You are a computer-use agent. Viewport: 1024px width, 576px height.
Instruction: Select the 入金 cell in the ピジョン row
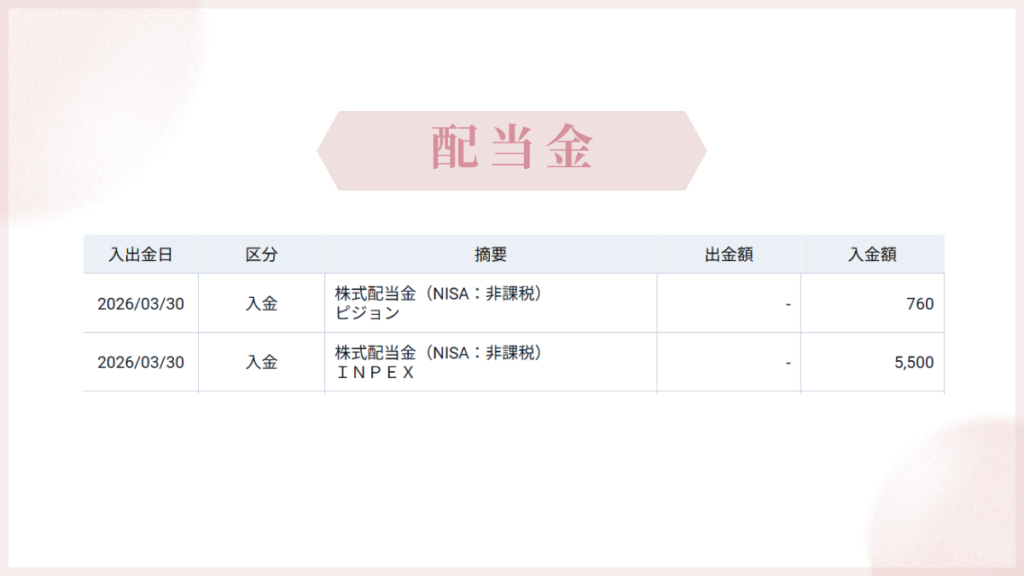[261, 304]
